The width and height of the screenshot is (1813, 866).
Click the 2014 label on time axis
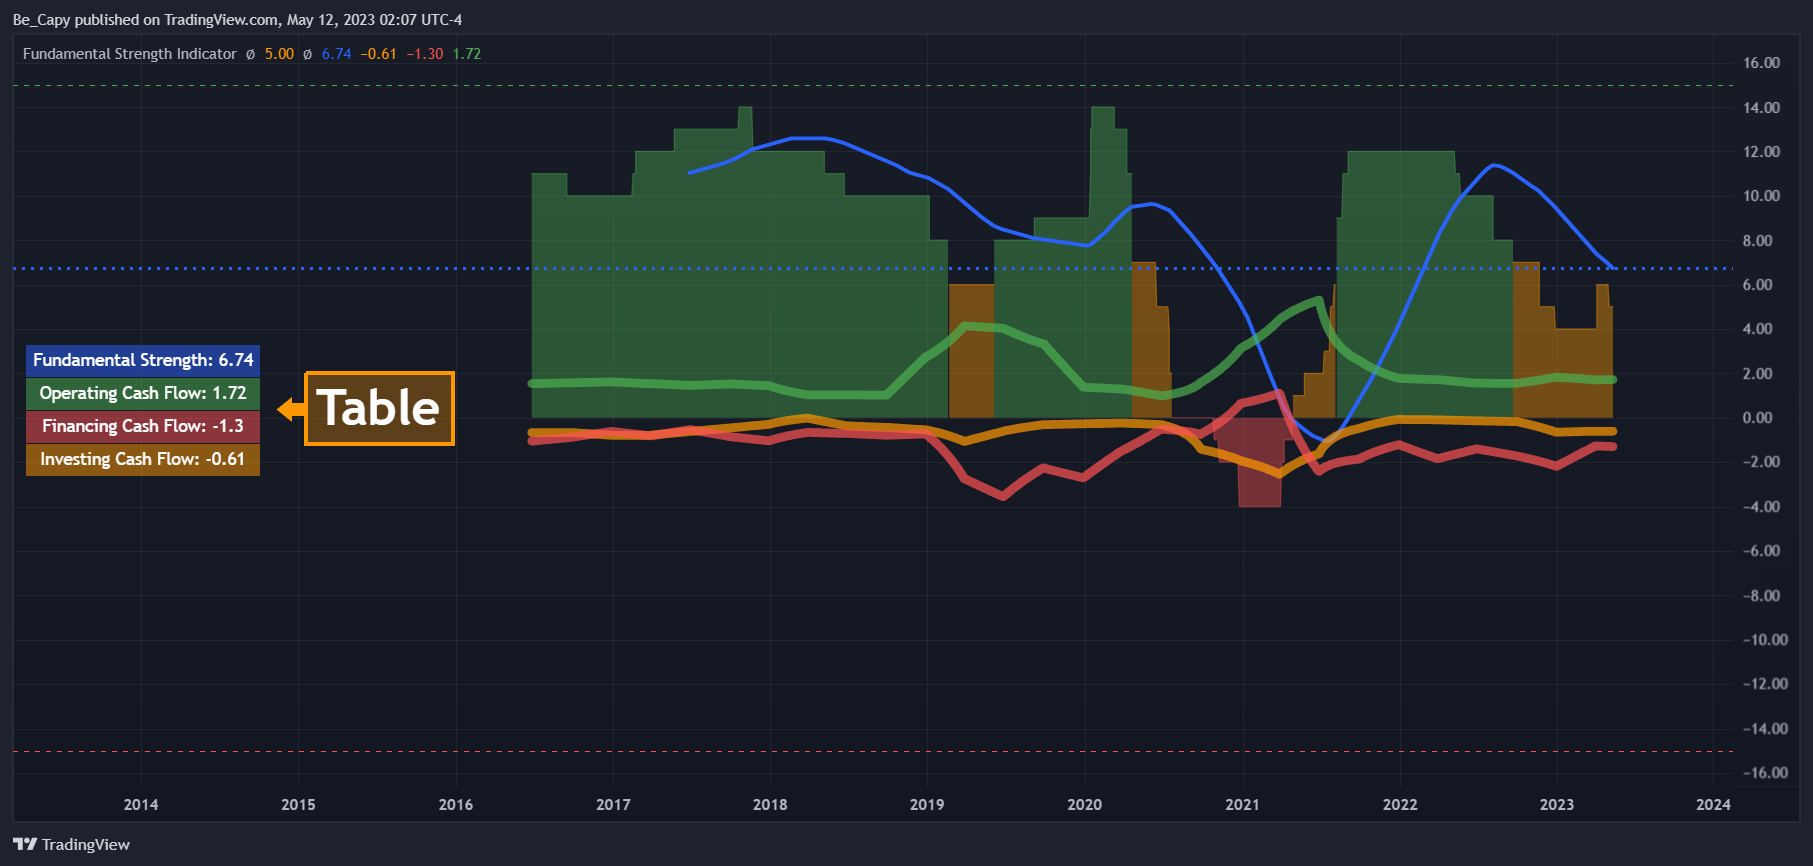141,804
